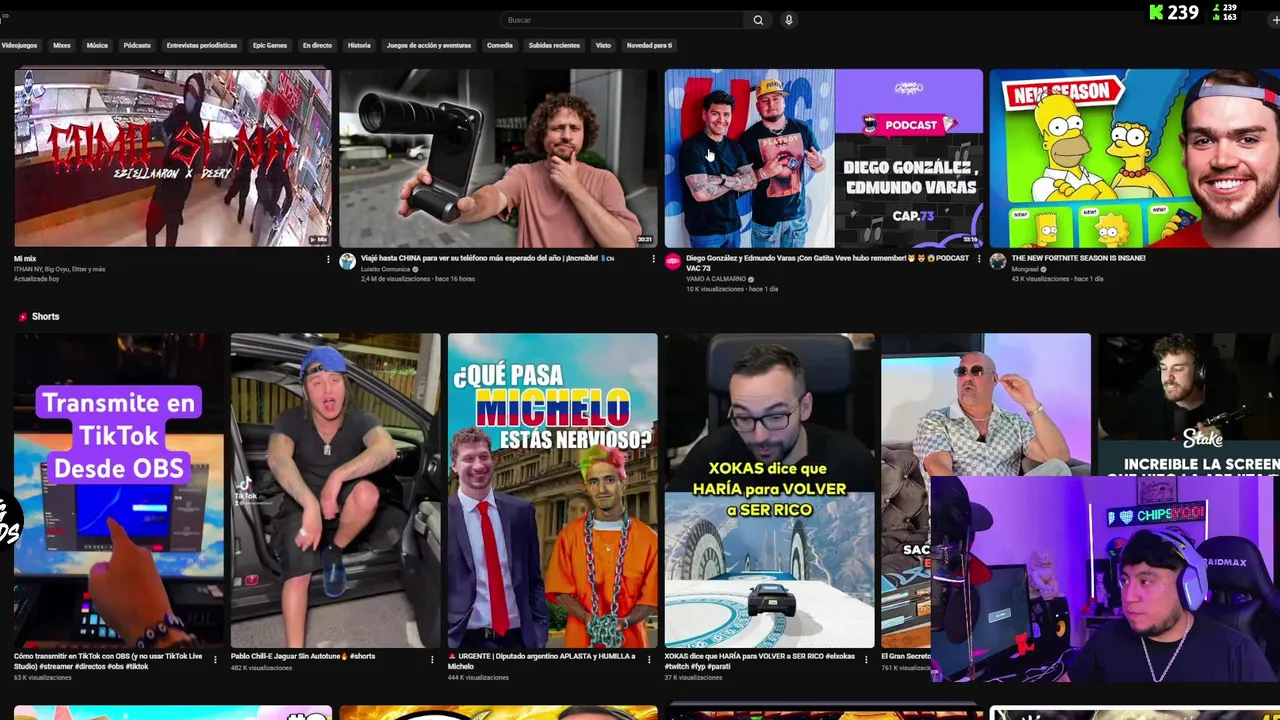Image resolution: width=1280 pixels, height=720 pixels.
Task: Open the three-dot menu for the TikTok OBS short
Action: tap(215, 659)
